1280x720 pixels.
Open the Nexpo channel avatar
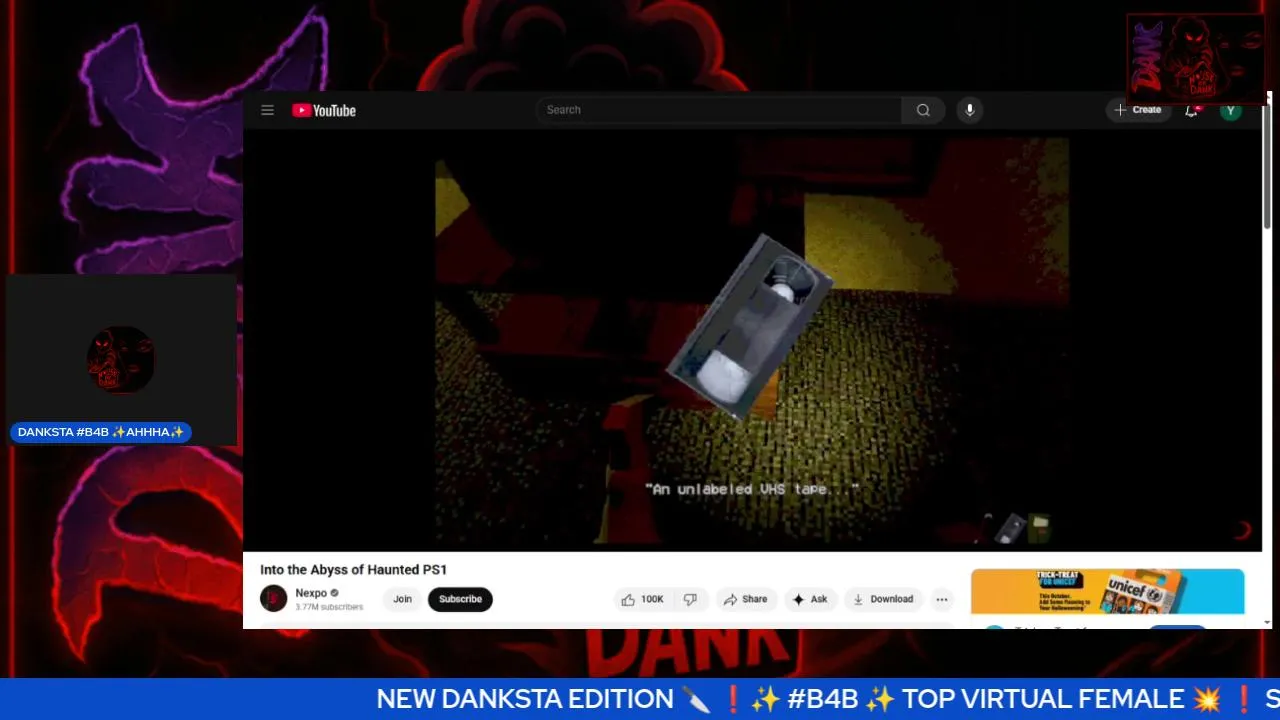273,598
